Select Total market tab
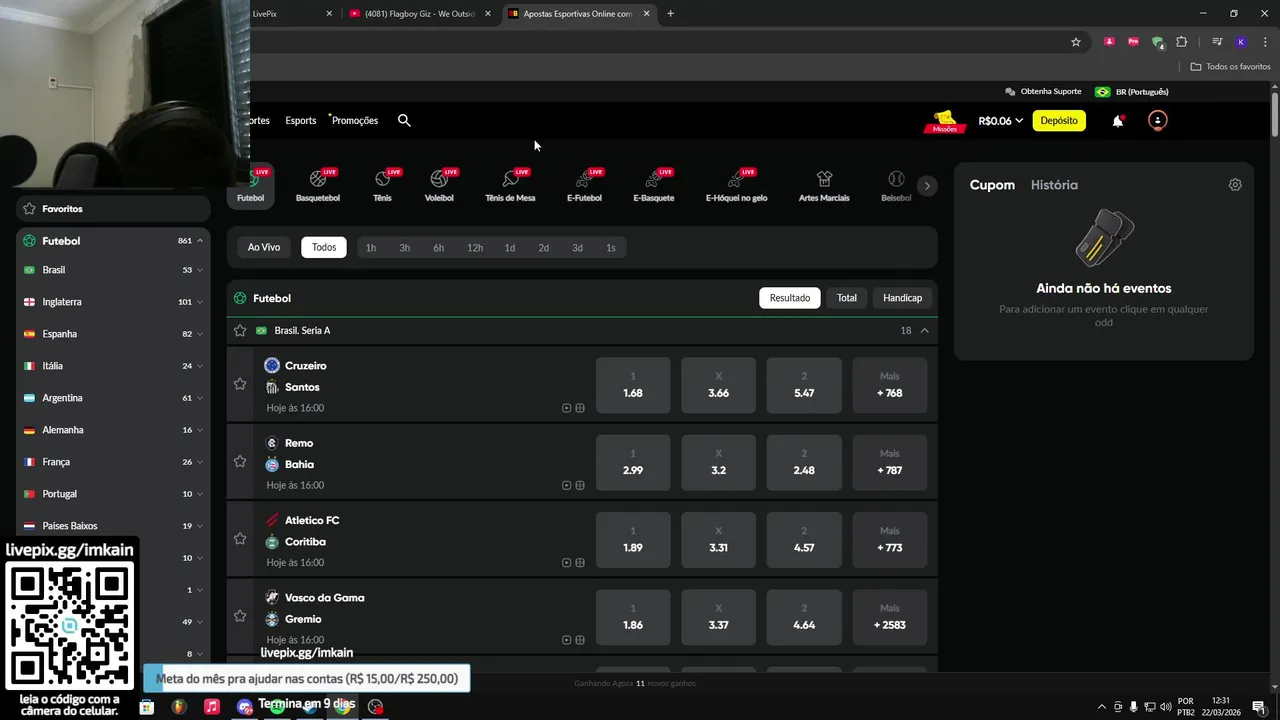Viewport: 1280px width, 720px height. point(847,298)
